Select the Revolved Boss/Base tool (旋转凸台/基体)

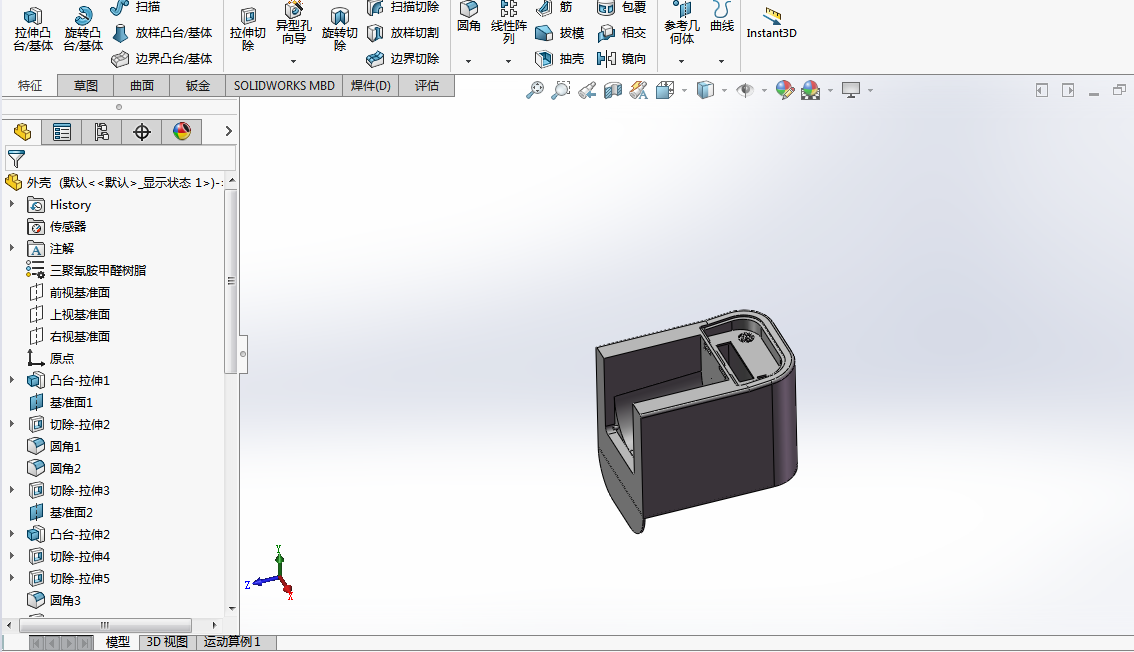(83, 30)
